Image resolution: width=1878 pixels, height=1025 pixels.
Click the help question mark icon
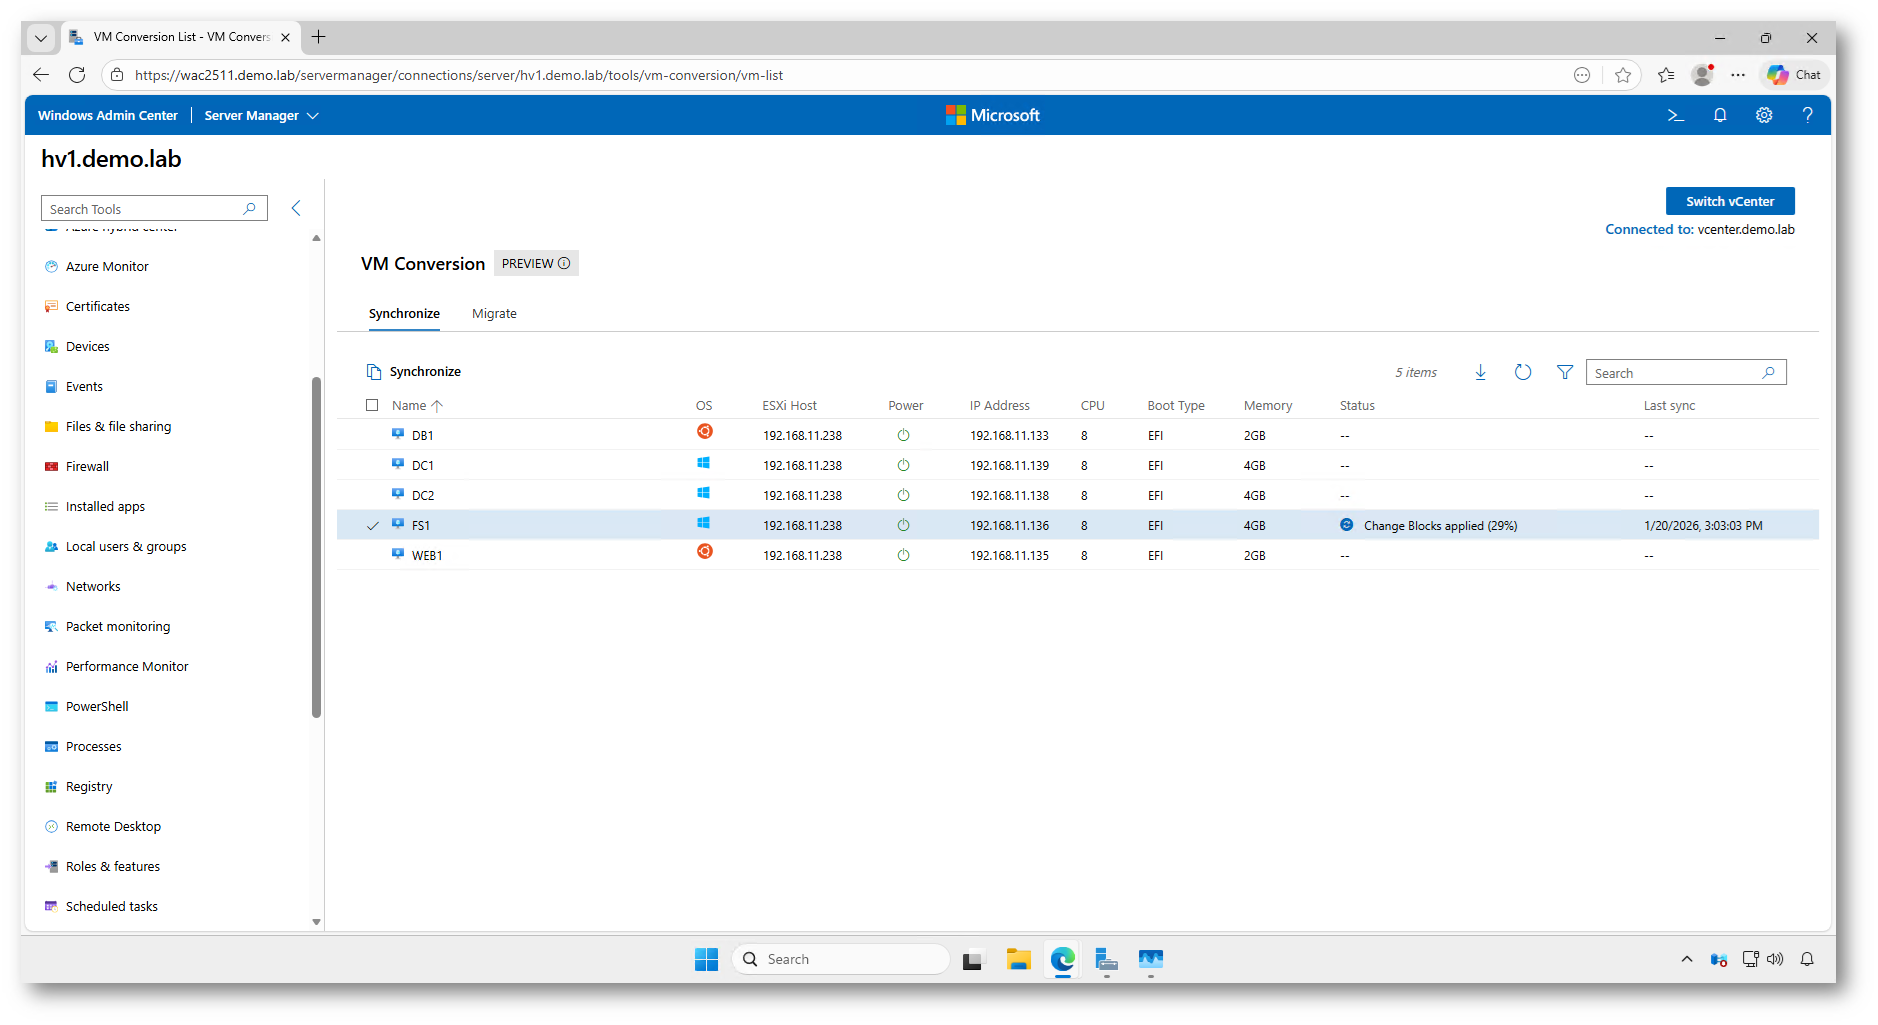coord(1807,116)
